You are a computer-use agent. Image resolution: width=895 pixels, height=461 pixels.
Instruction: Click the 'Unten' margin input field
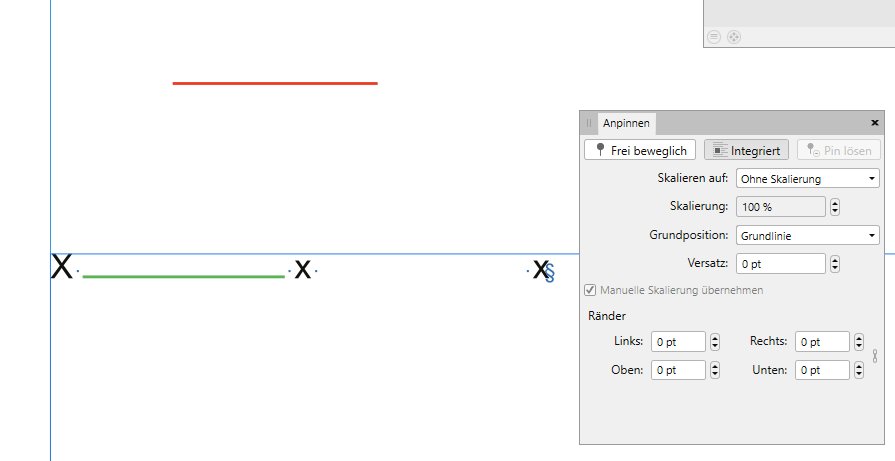(823, 370)
